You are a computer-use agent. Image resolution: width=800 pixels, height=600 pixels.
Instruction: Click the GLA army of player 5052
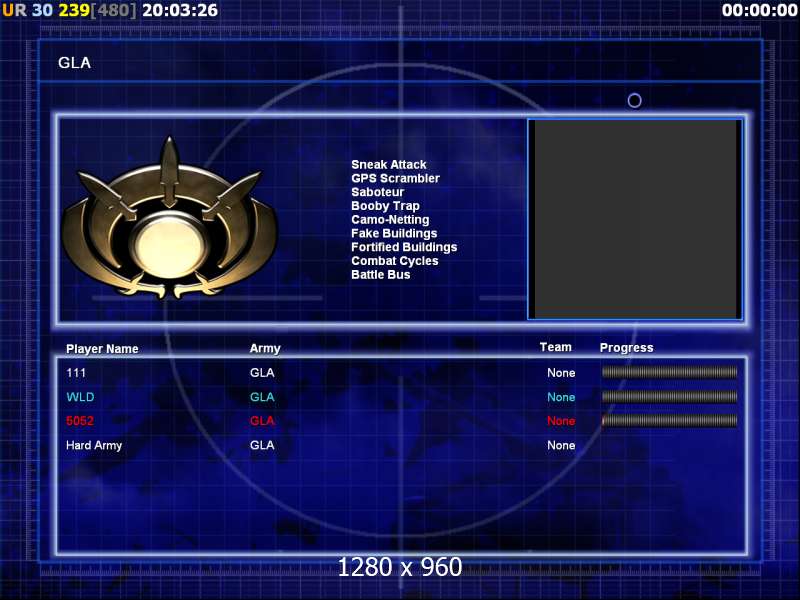(x=262, y=421)
